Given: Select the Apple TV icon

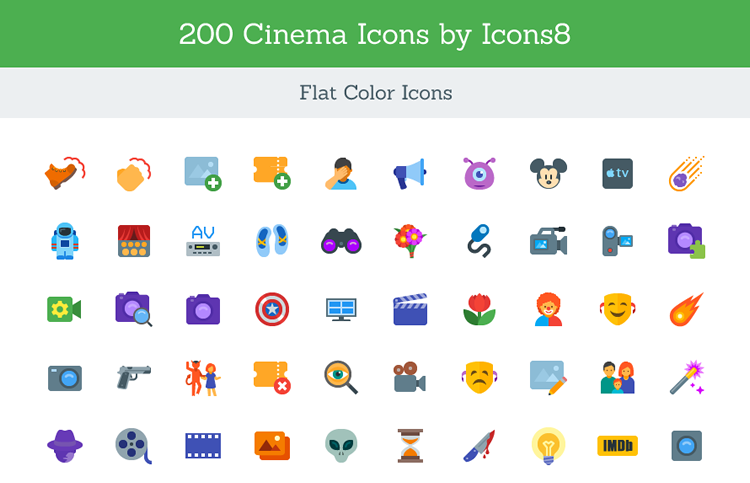Looking at the screenshot, I should coord(617,174).
